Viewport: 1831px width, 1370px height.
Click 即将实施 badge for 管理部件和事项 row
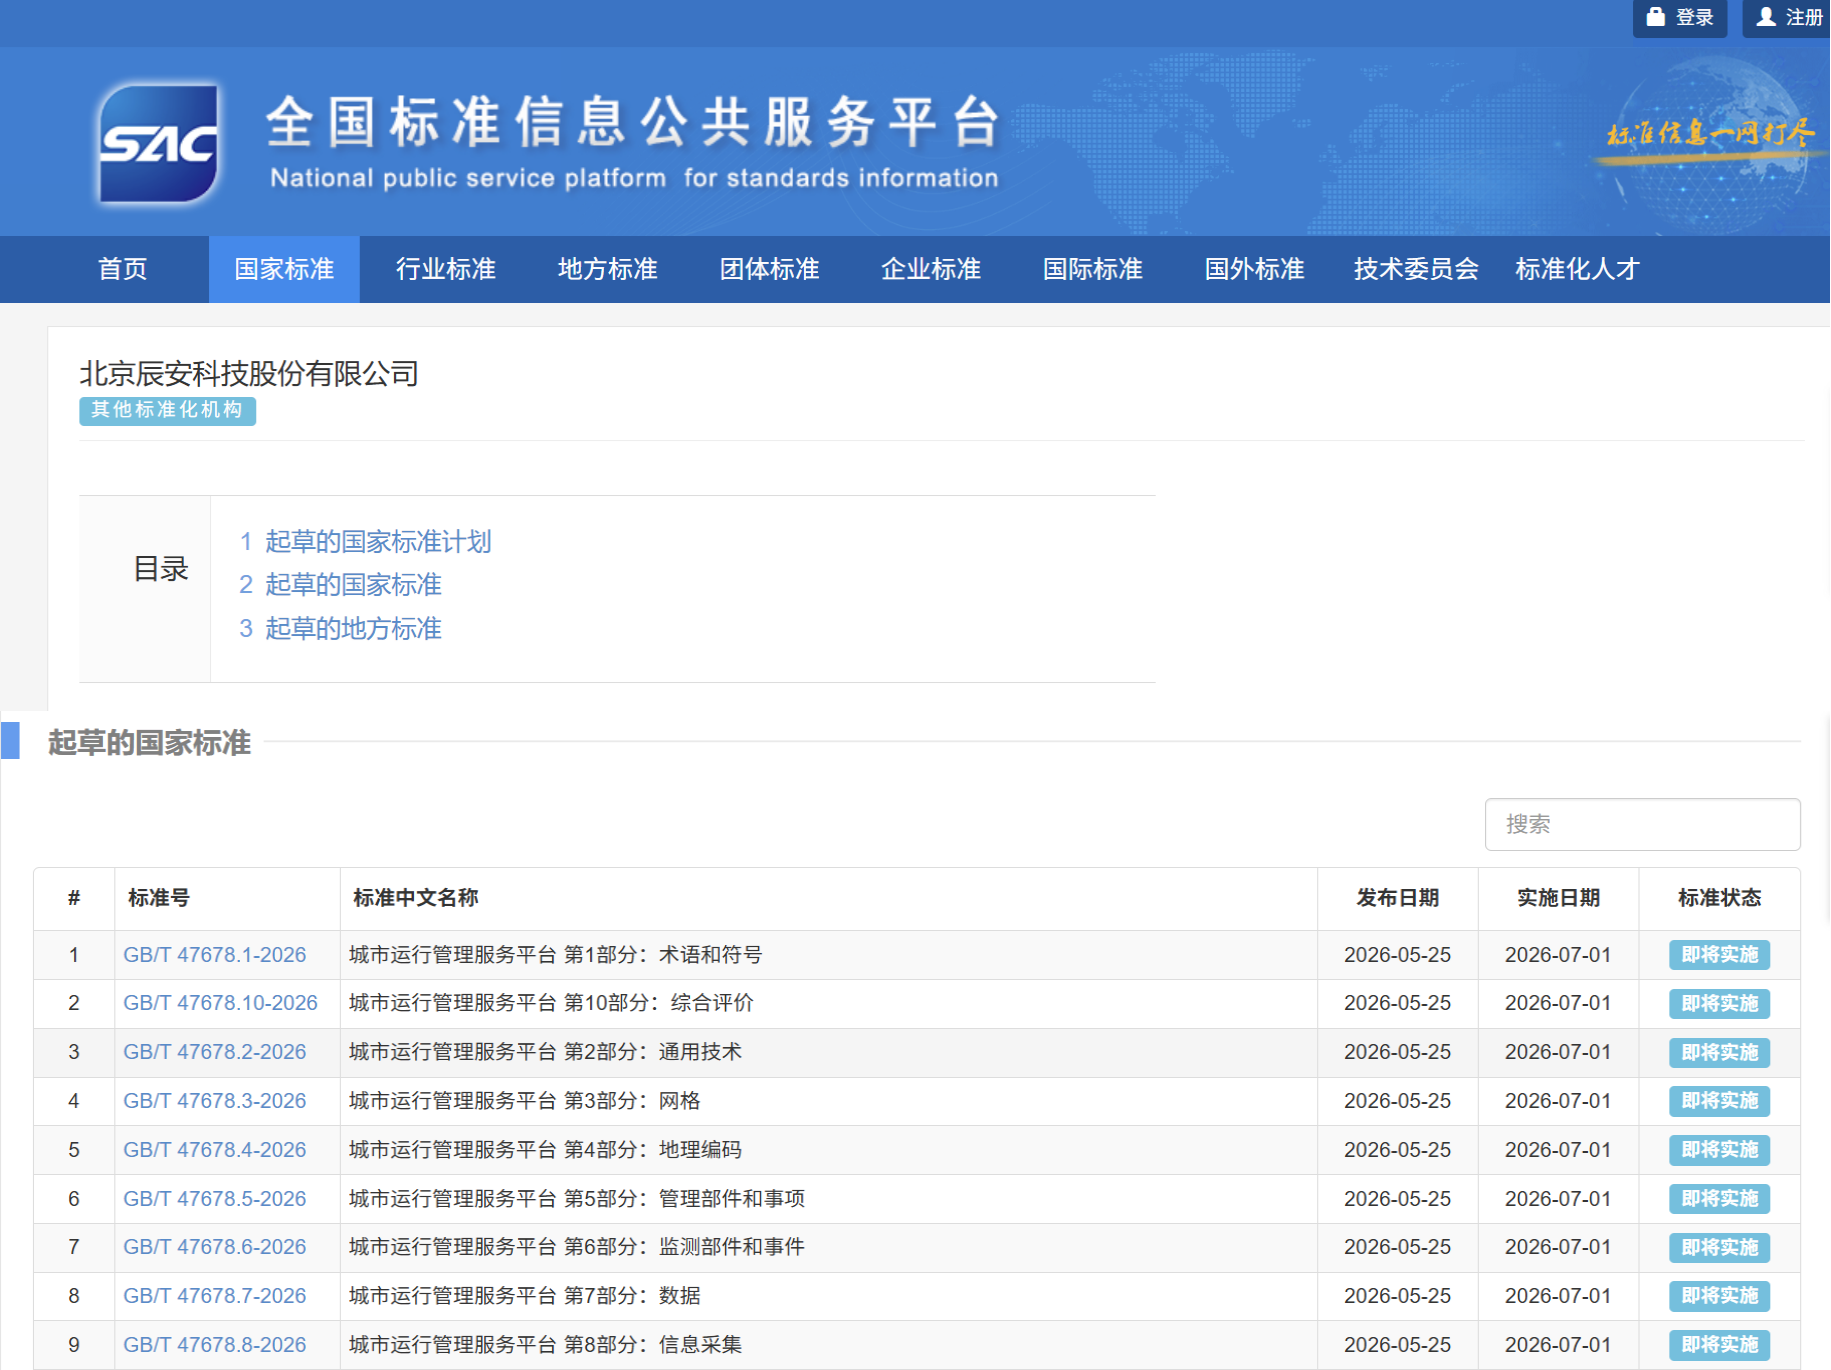pyautogui.click(x=1719, y=1199)
